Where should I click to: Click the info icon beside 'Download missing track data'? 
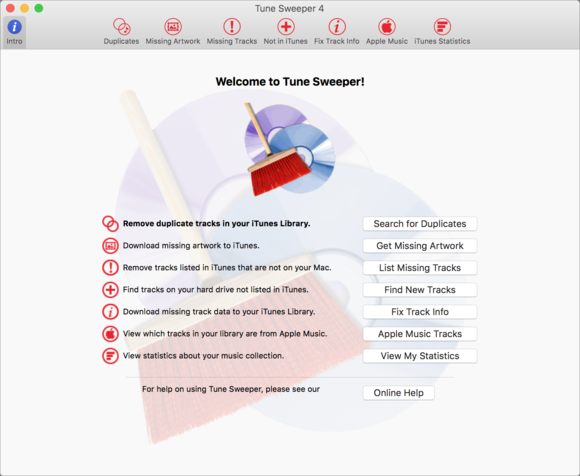point(110,312)
